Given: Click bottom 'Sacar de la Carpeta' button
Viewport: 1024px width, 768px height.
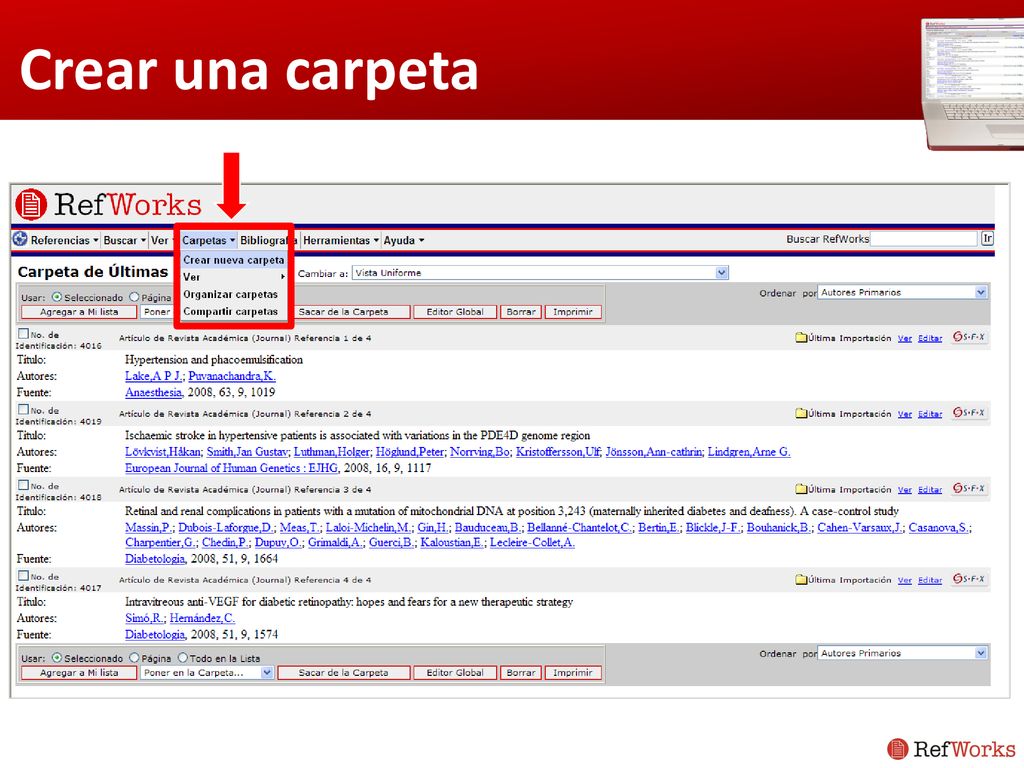Looking at the screenshot, I should [x=344, y=673].
